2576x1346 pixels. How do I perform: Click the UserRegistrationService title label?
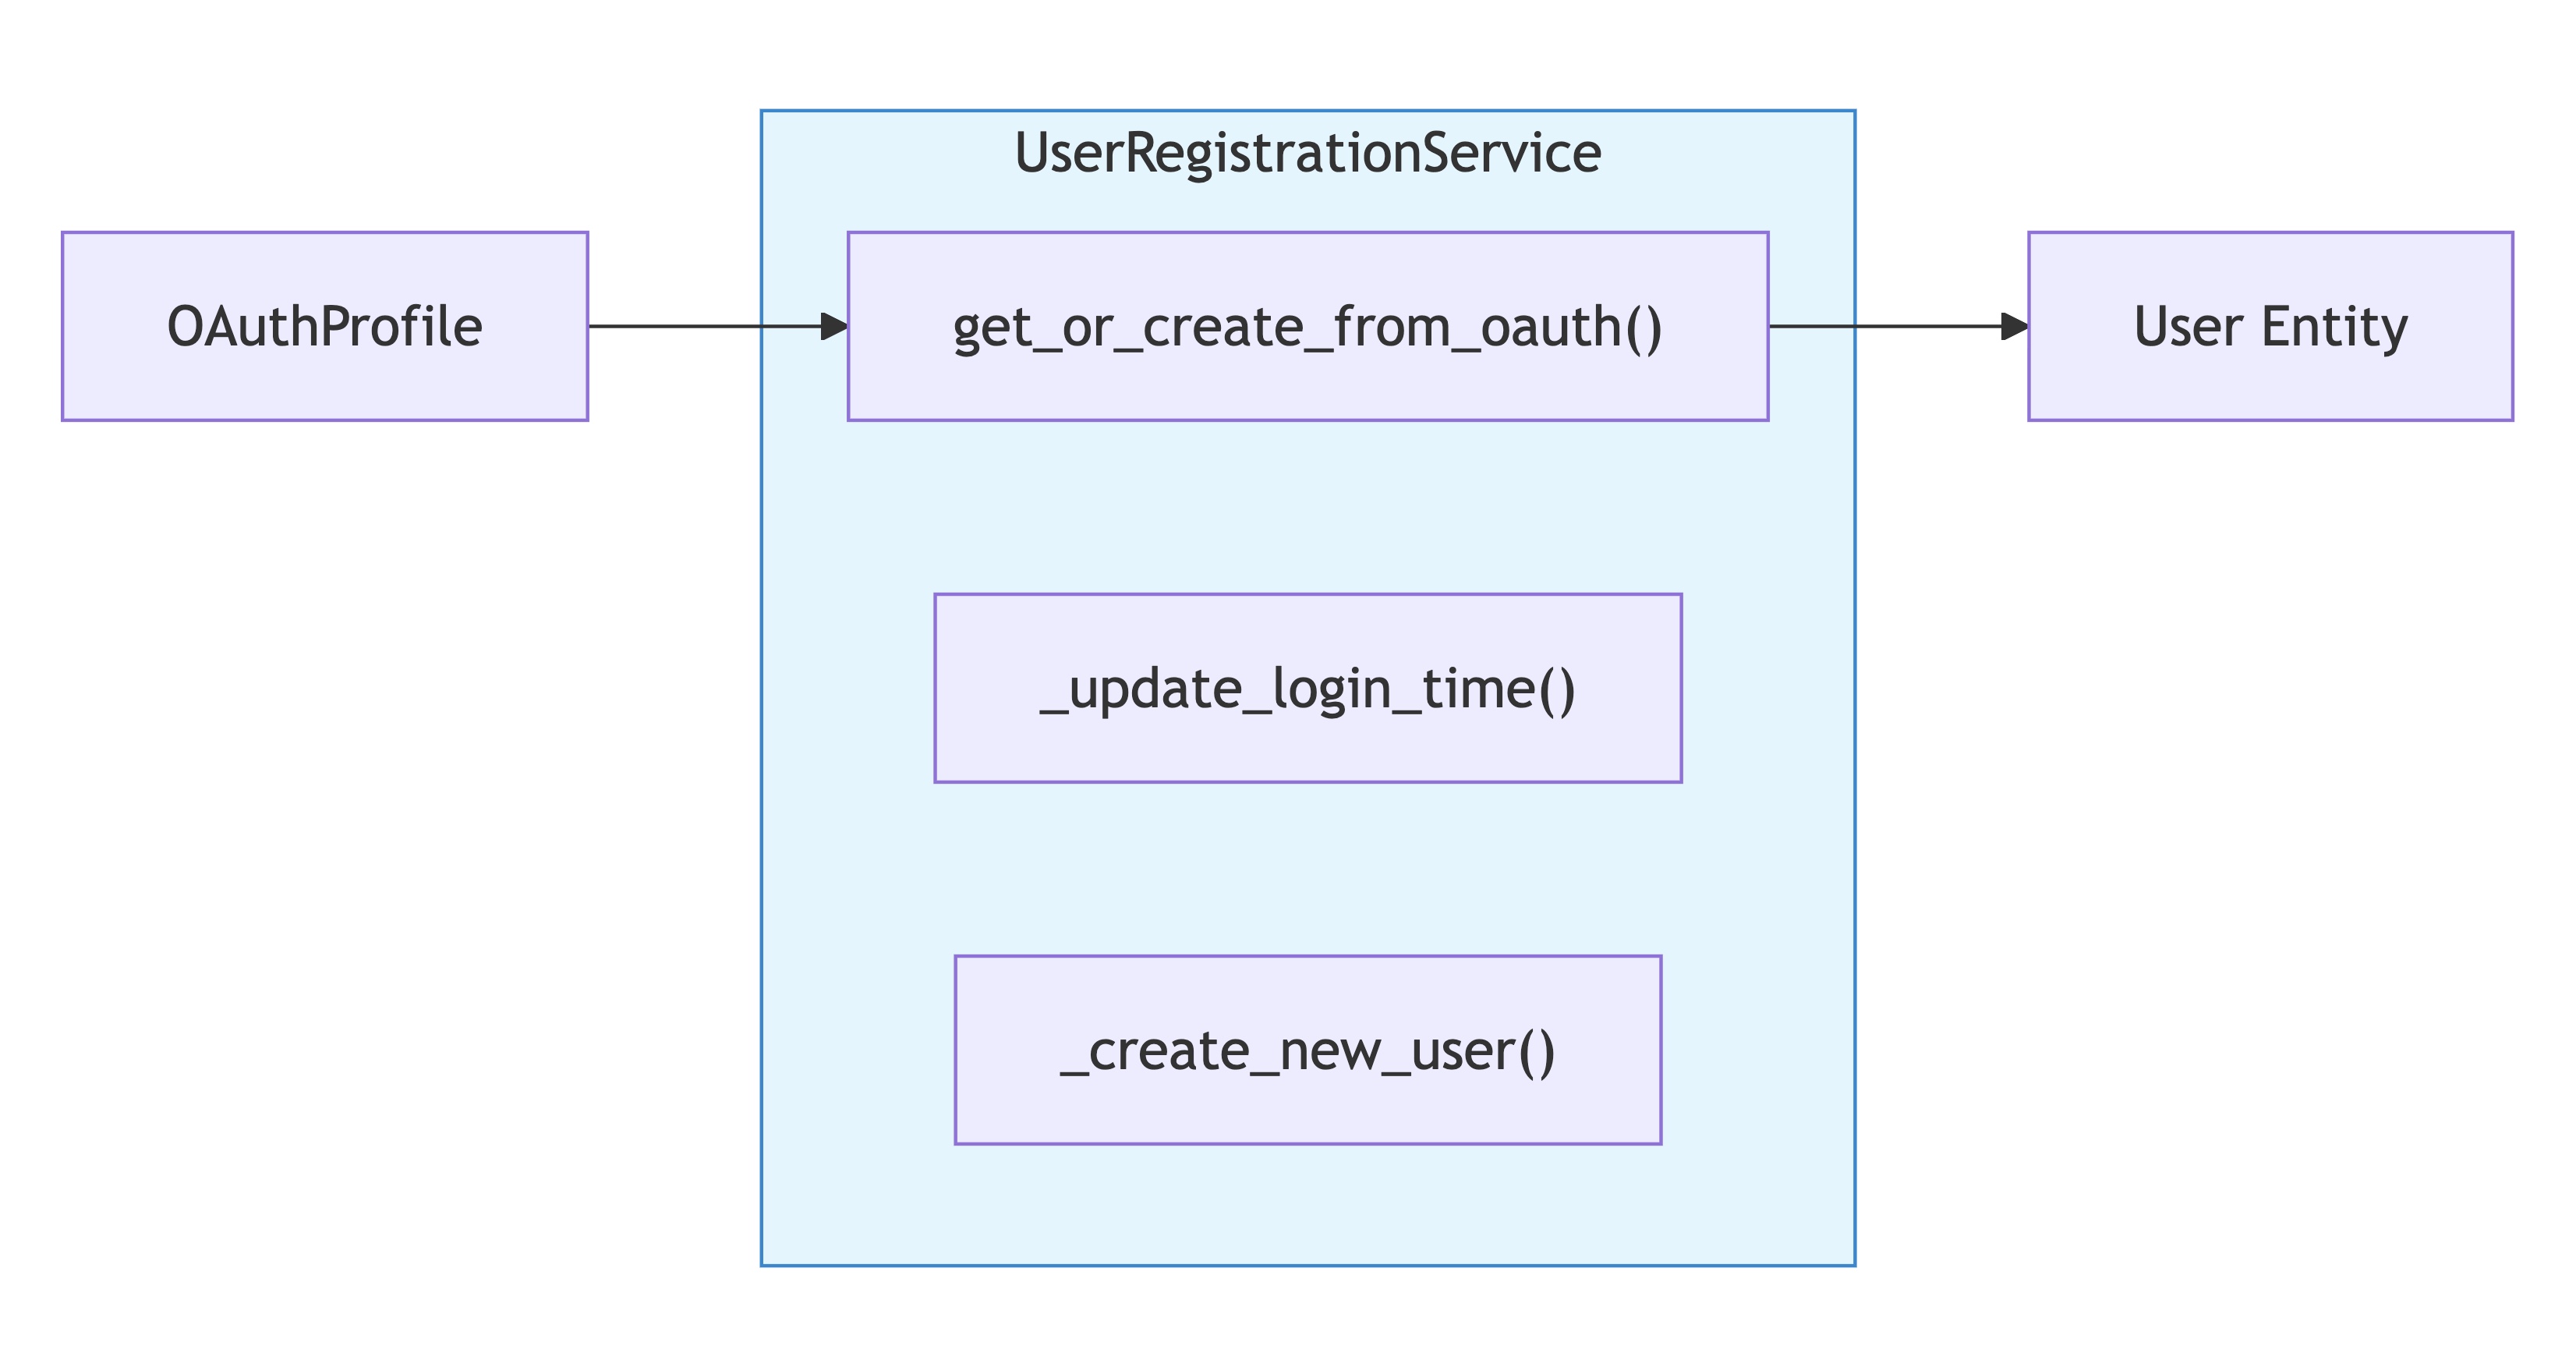coord(1307,153)
